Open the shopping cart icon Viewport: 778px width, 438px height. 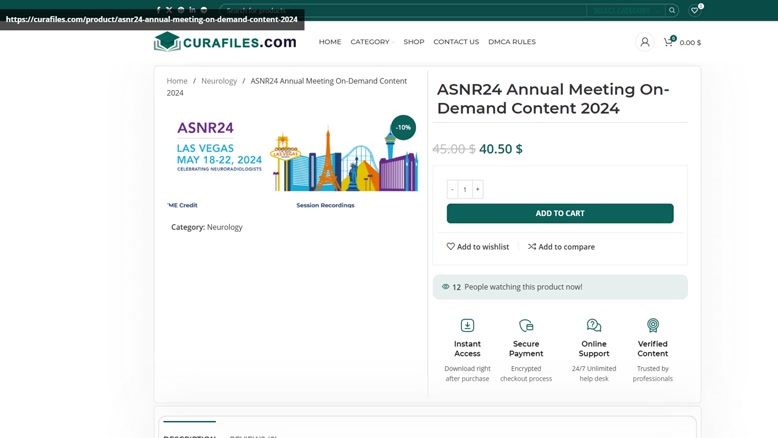(x=669, y=42)
